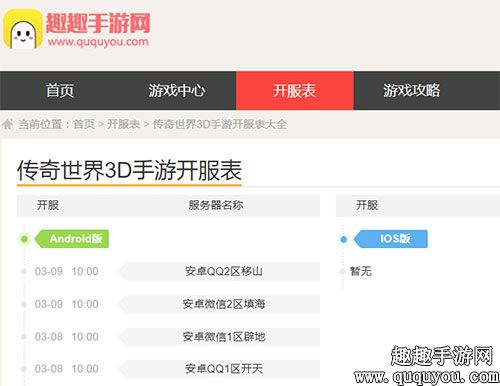Click the 03-09 10:00 time for 安卓QQ2区移山
500x386 pixels.
tap(67, 271)
